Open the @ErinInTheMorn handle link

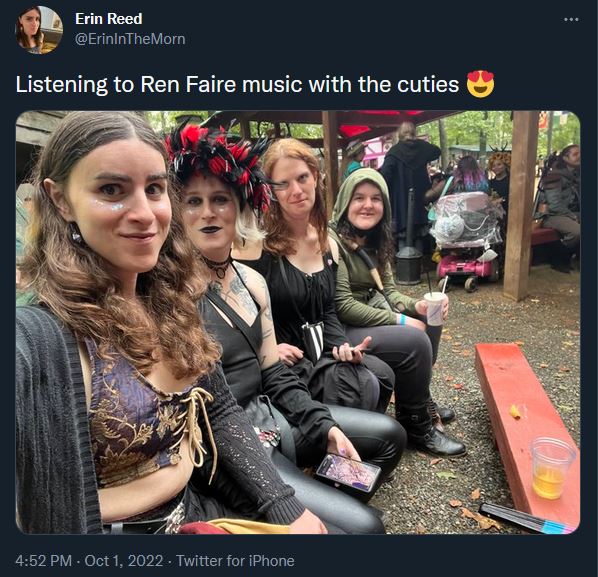point(130,39)
